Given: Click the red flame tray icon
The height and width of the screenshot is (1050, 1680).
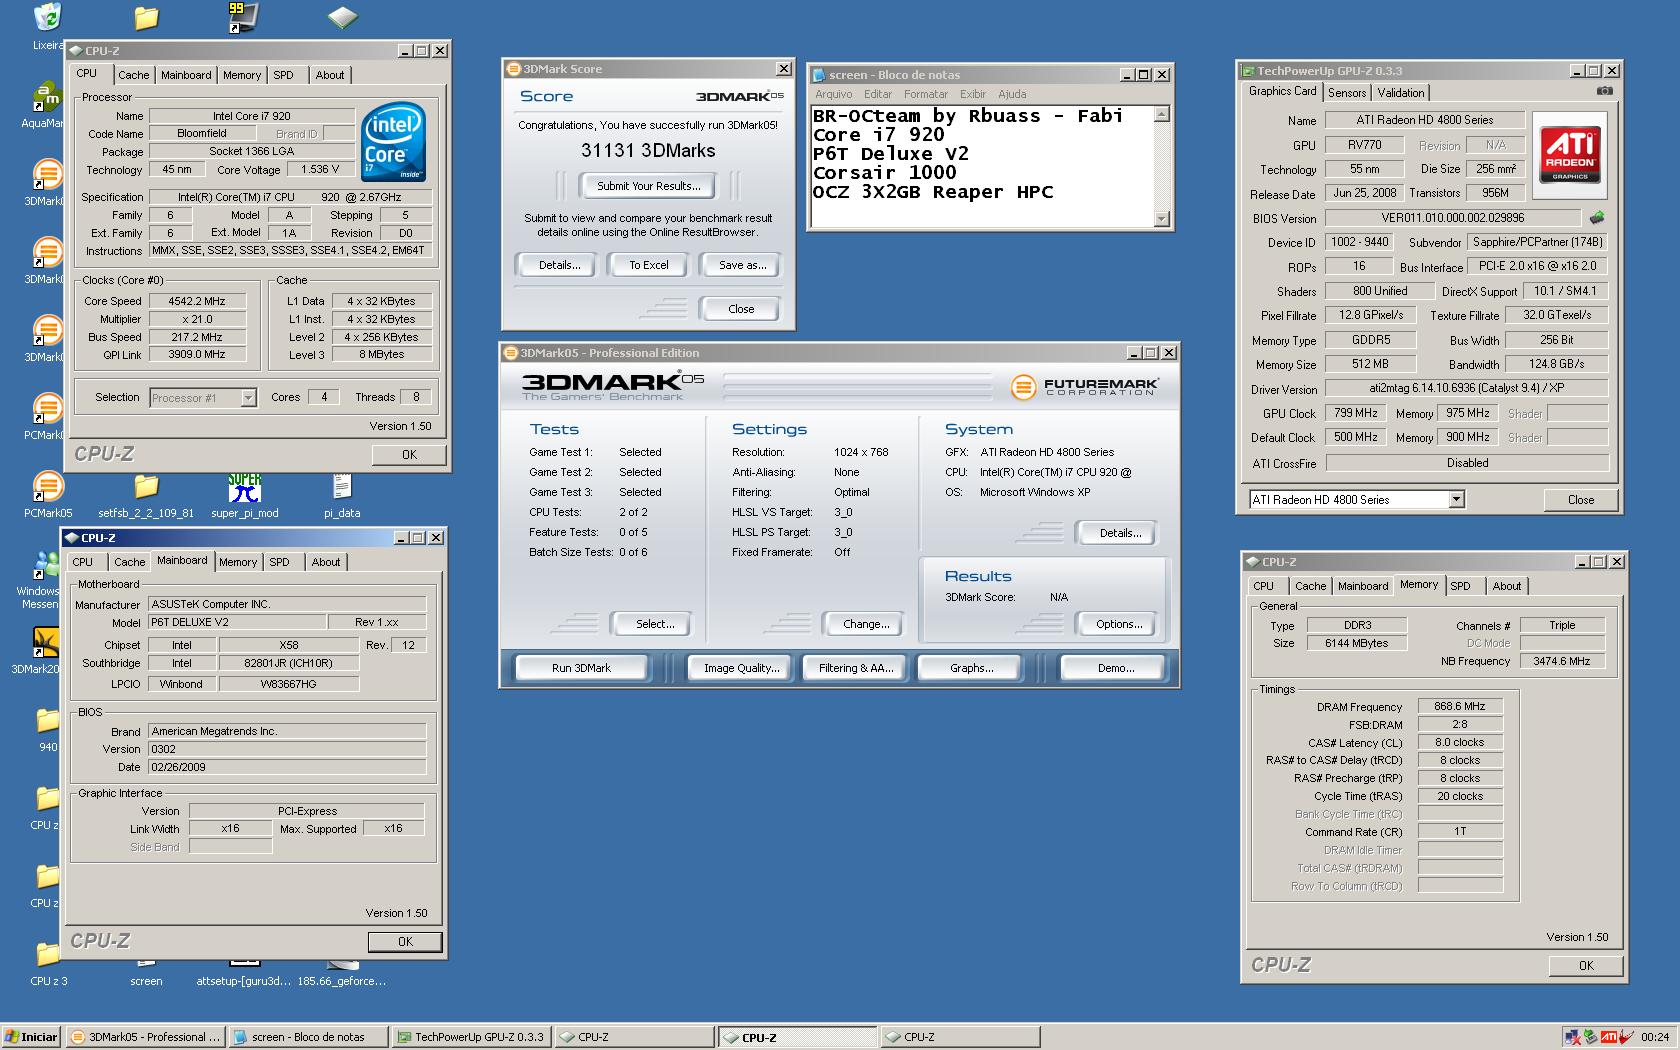Looking at the screenshot, I should click(1627, 1037).
